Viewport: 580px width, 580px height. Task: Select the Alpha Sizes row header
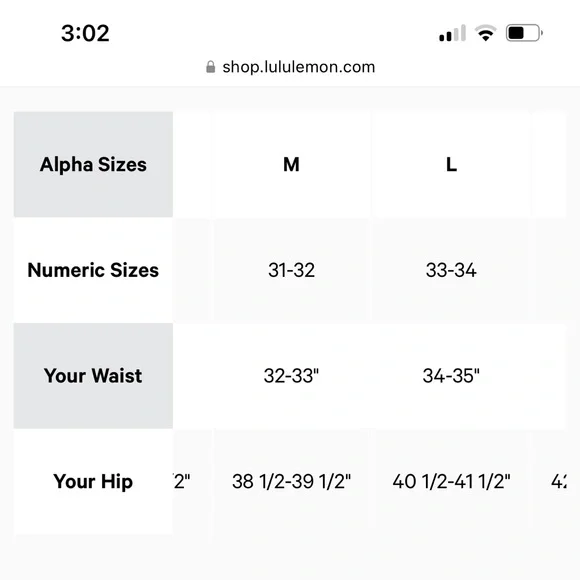[x=93, y=164]
